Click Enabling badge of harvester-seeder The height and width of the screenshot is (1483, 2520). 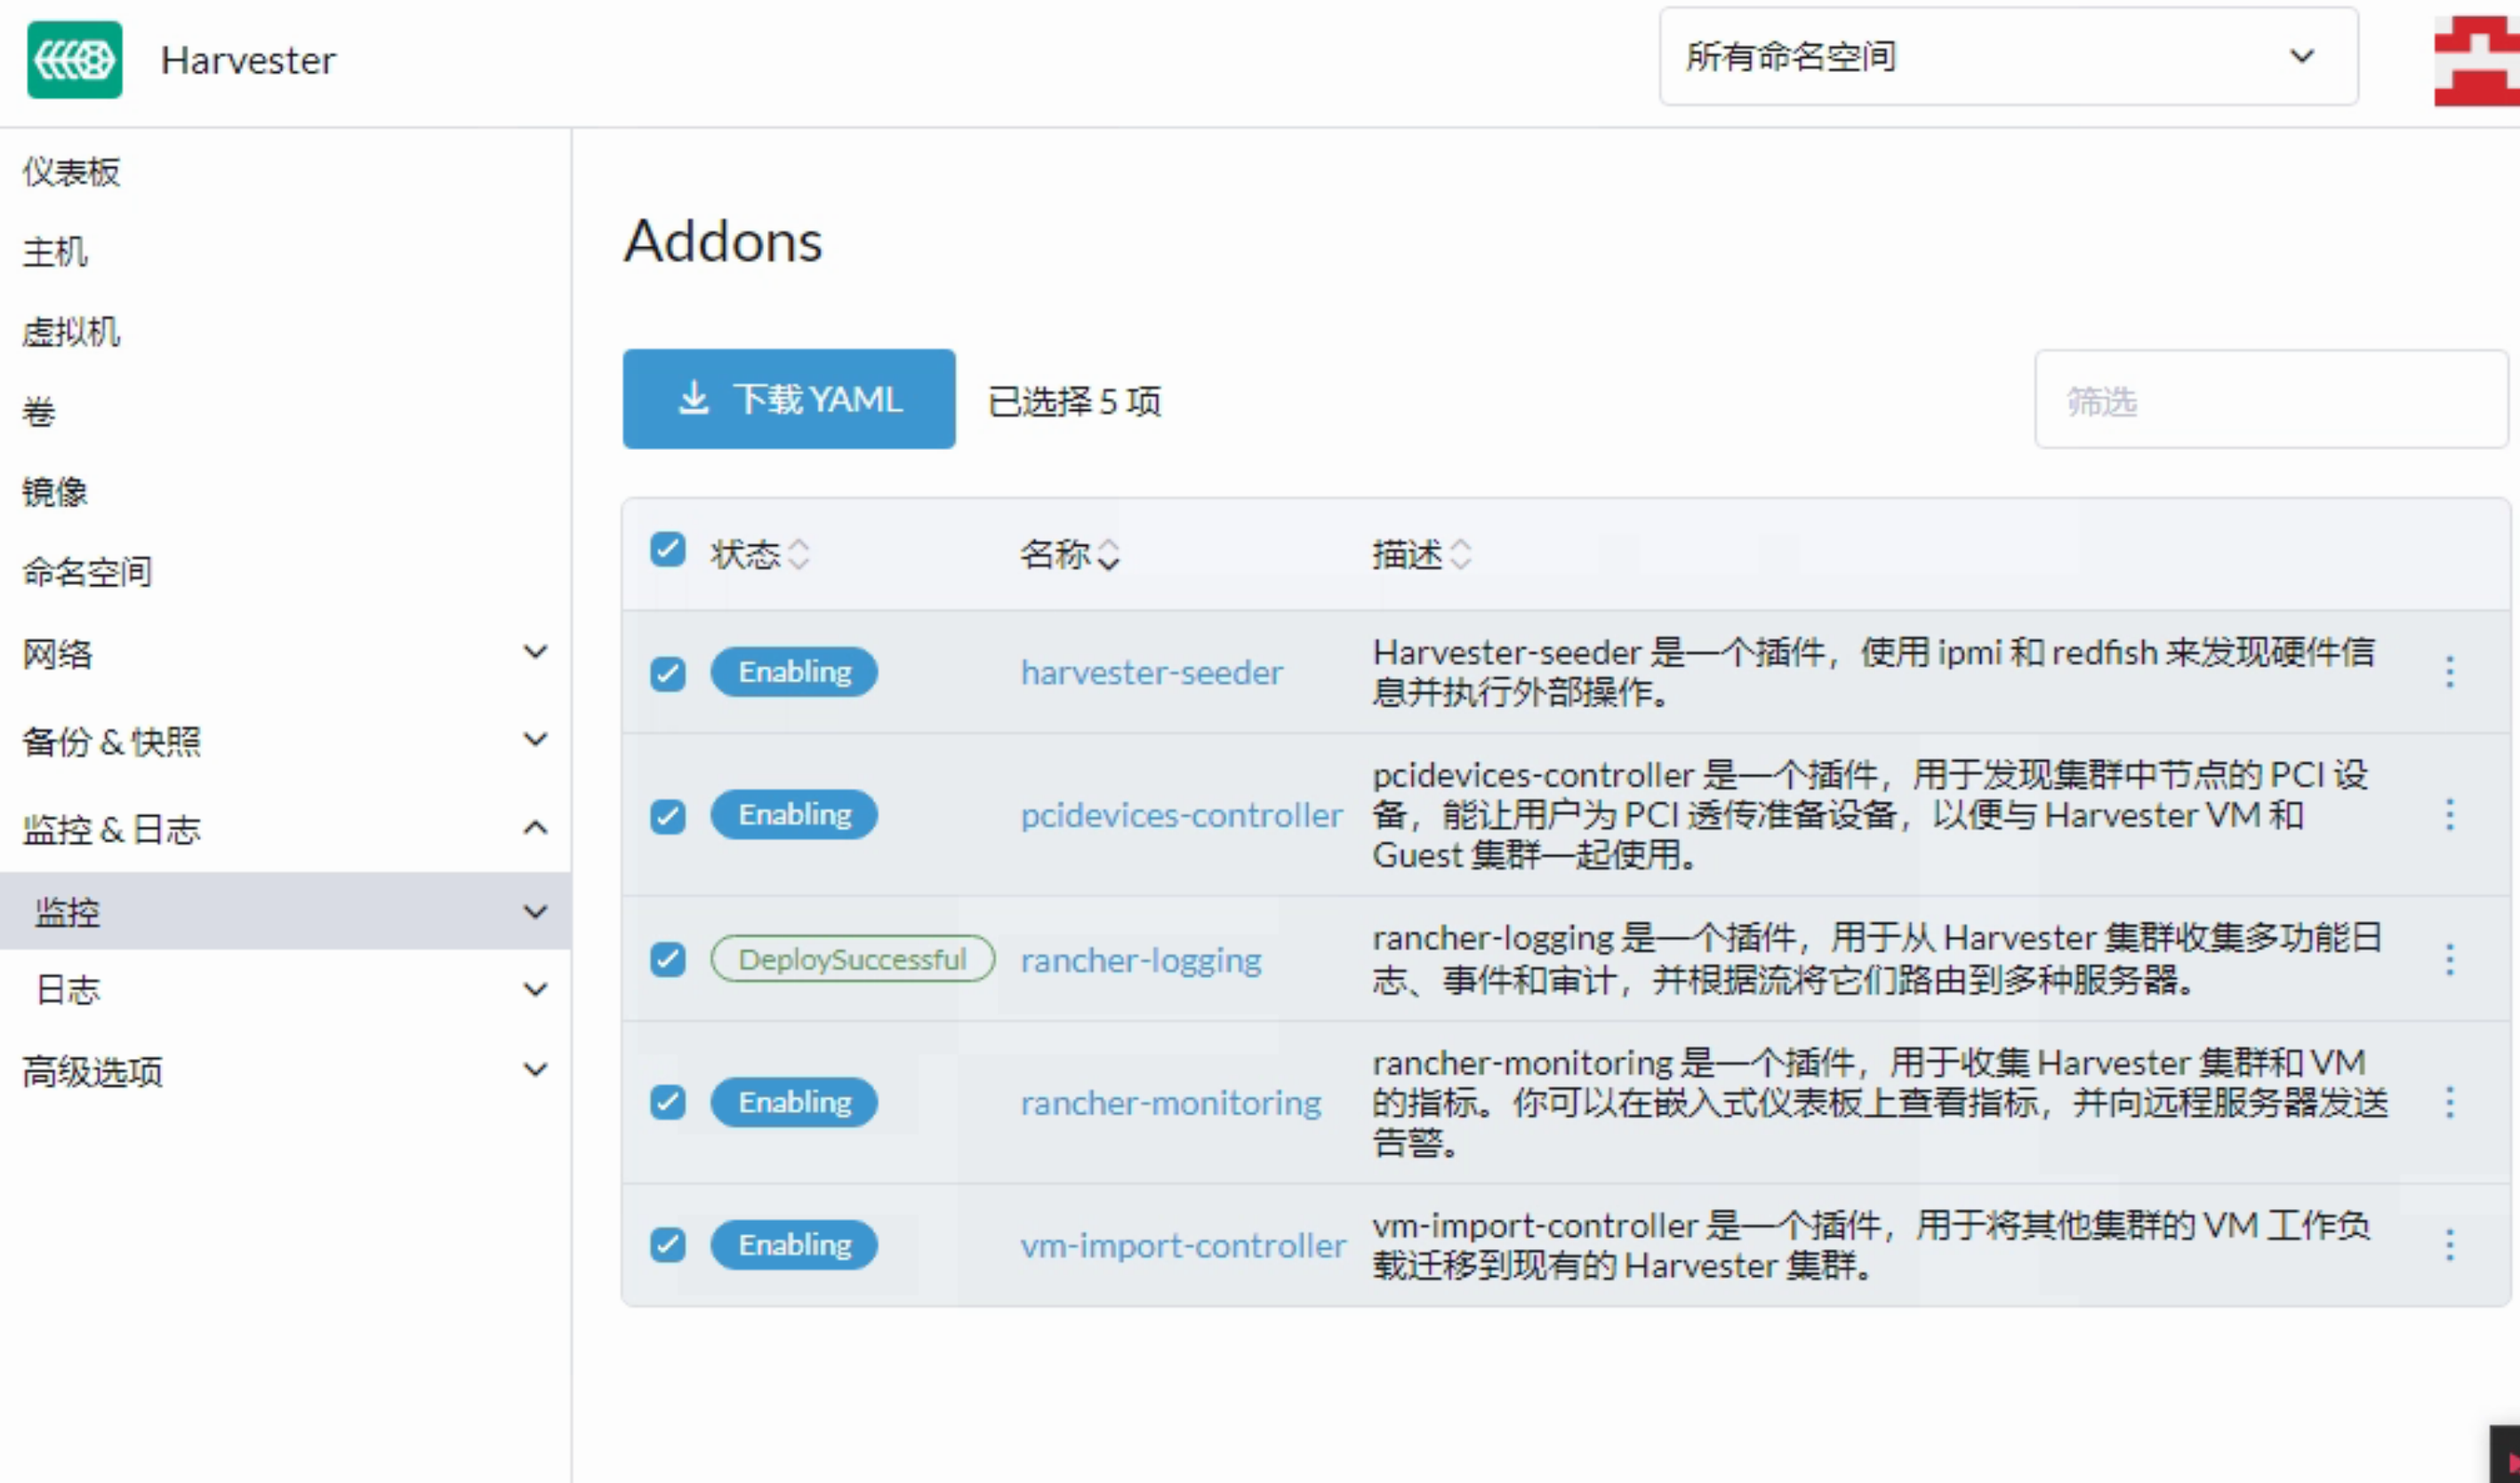794,672
